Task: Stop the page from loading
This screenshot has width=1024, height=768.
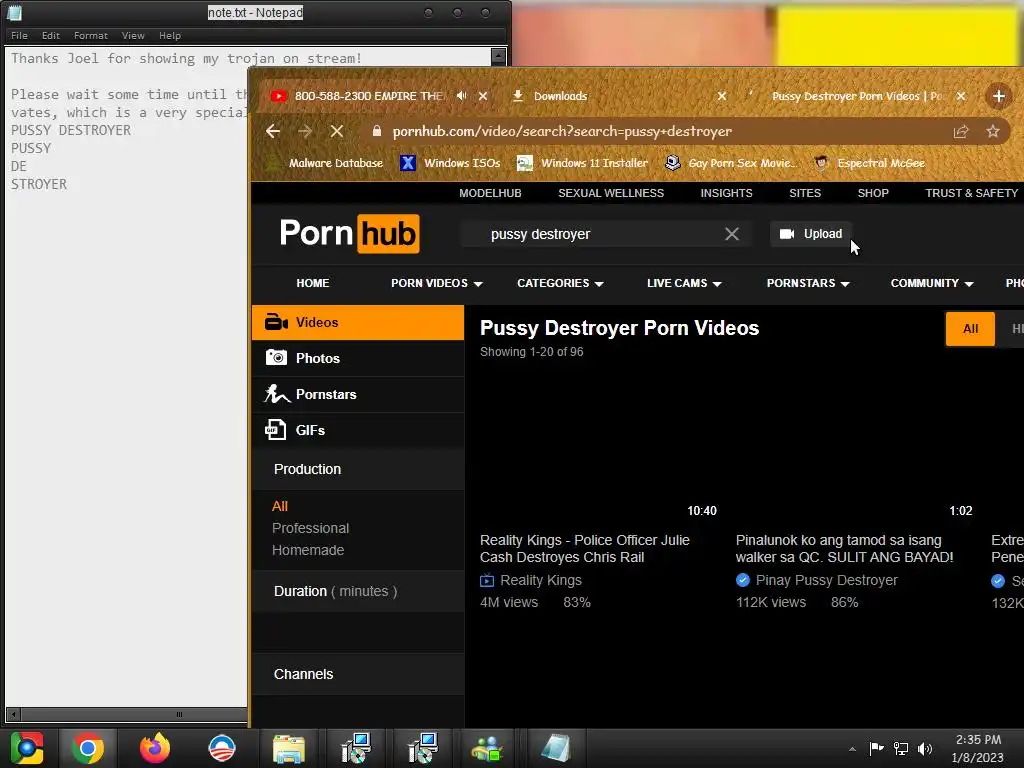Action: [337, 131]
